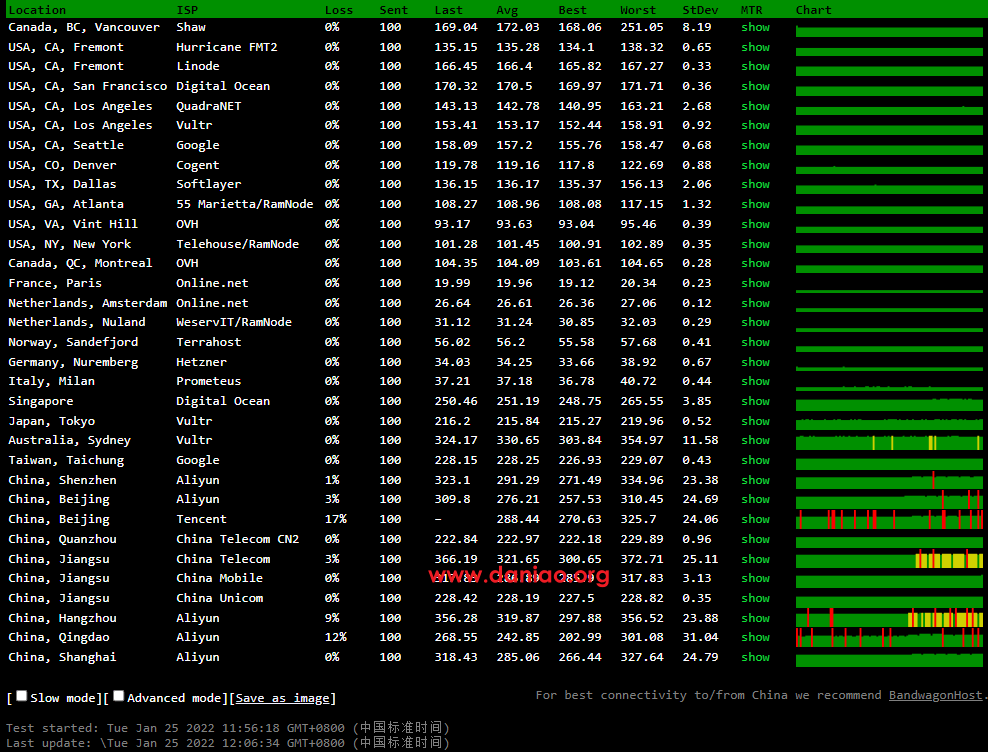Click the Save as image link
Image resolution: width=988 pixels, height=752 pixels.
pos(283,698)
